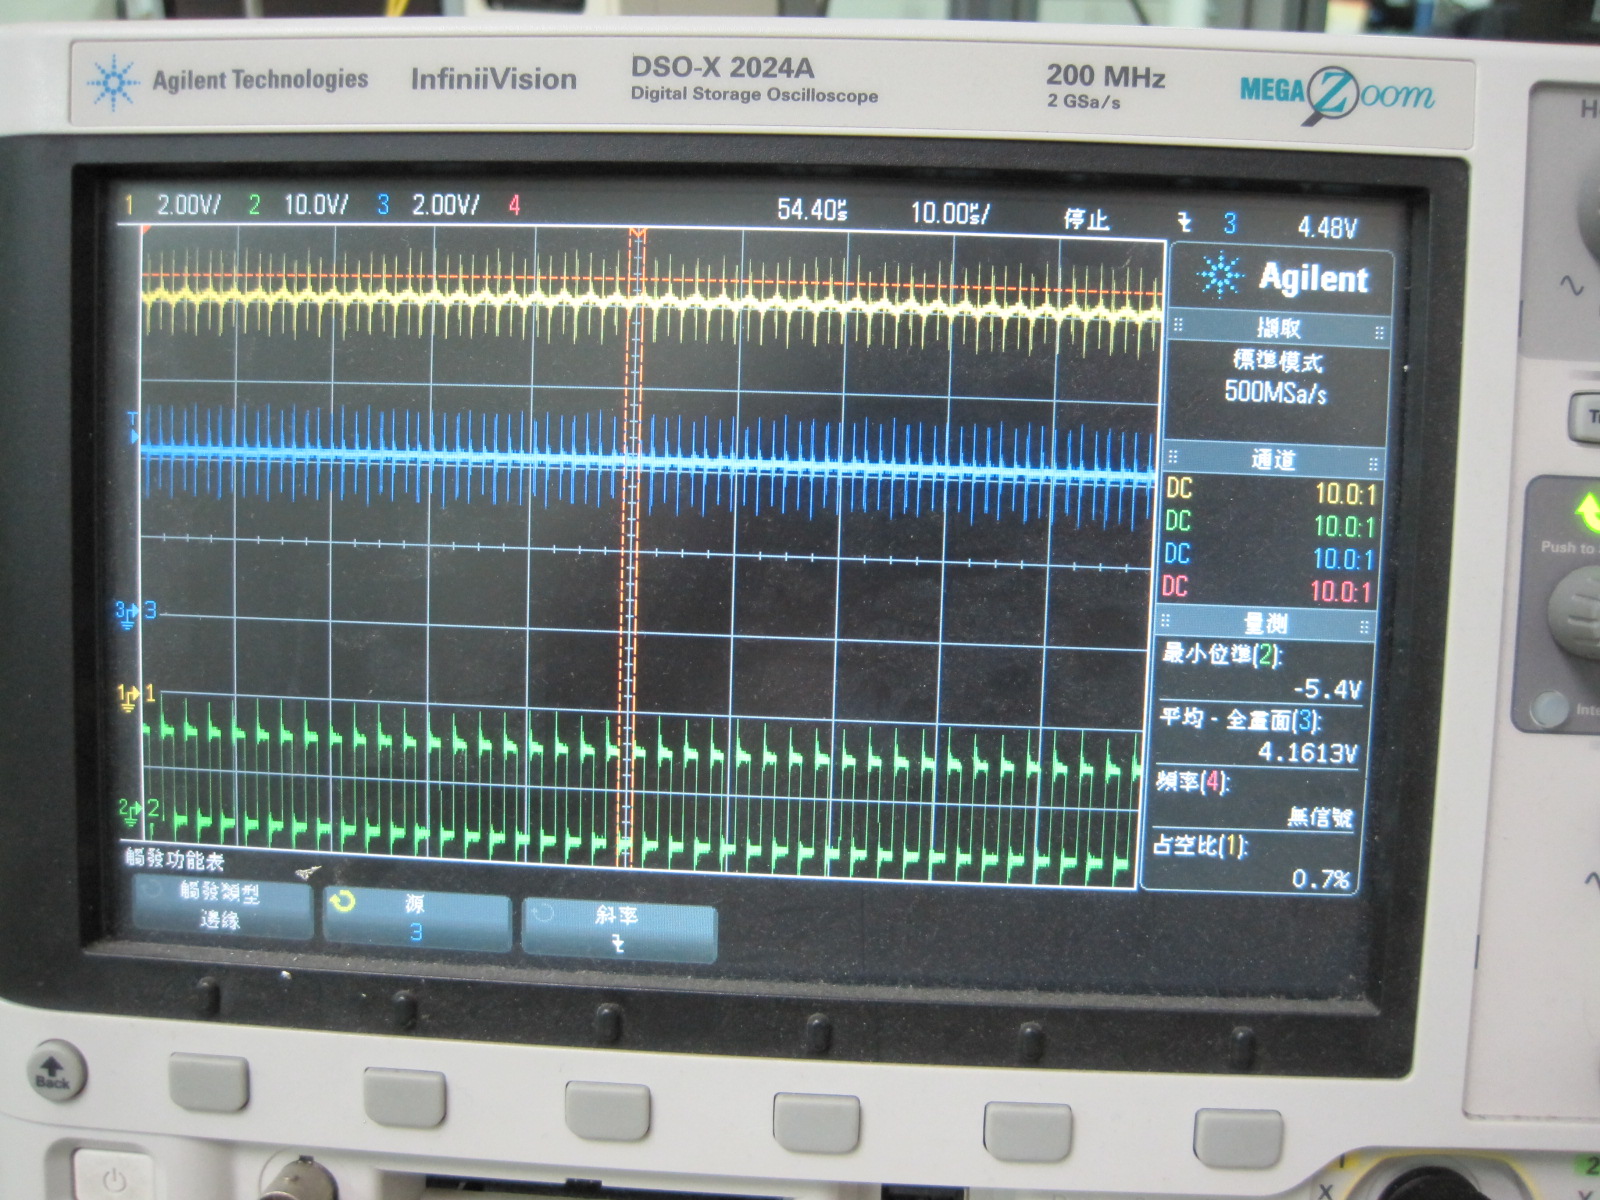Click the 4.48V trigger level readout
1600x1200 pixels.
coord(1327,228)
